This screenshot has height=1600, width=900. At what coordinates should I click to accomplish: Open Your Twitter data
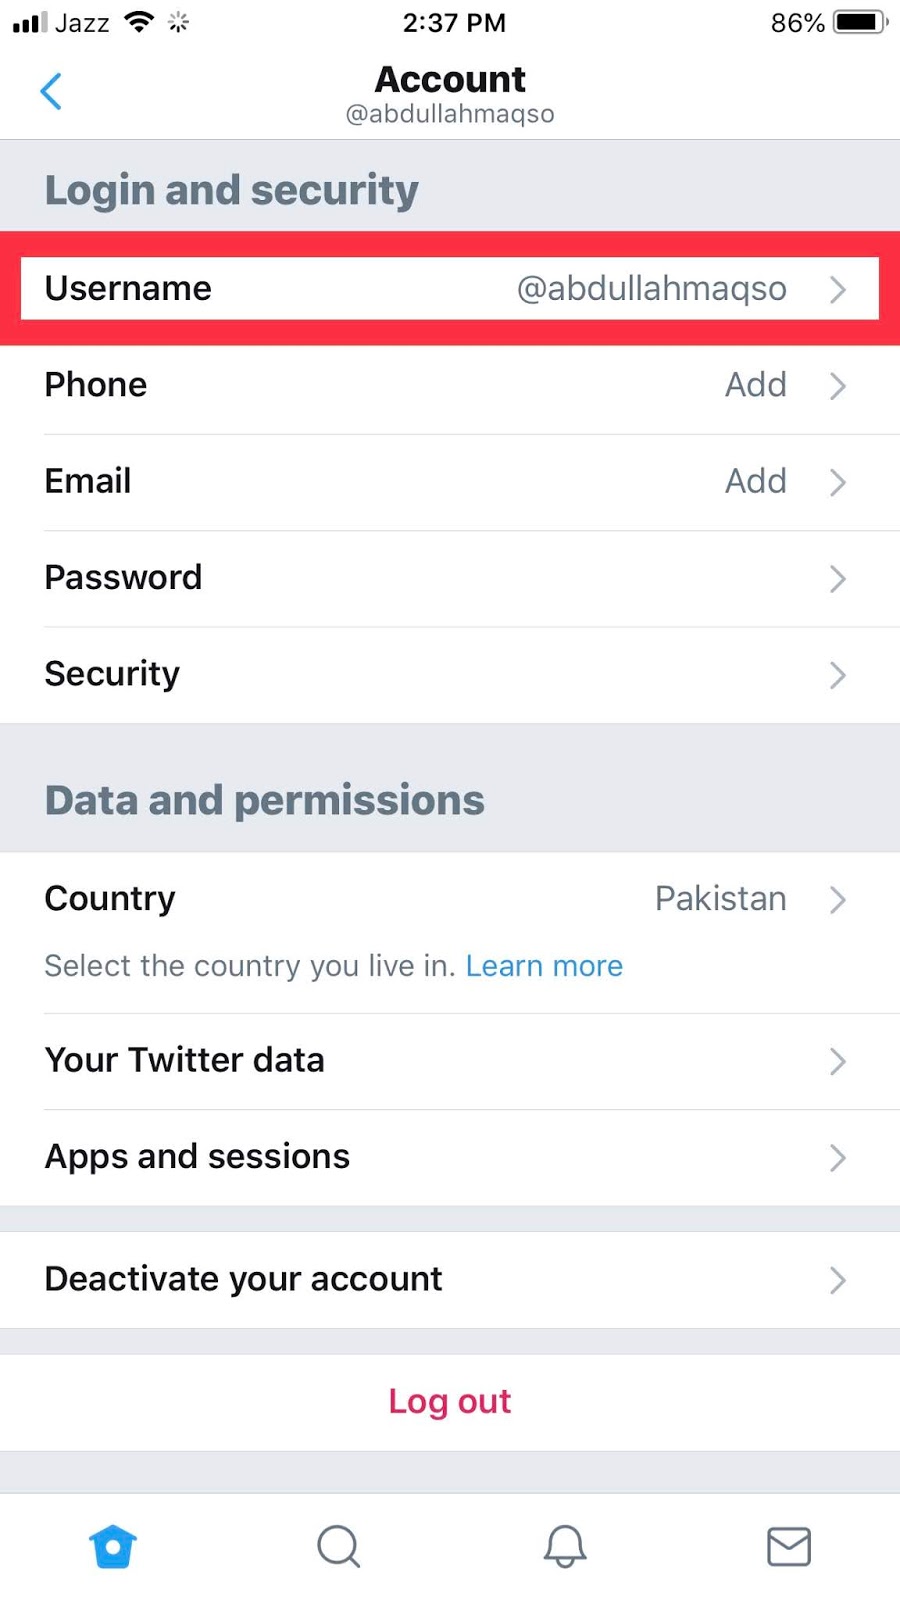[x=450, y=1060]
